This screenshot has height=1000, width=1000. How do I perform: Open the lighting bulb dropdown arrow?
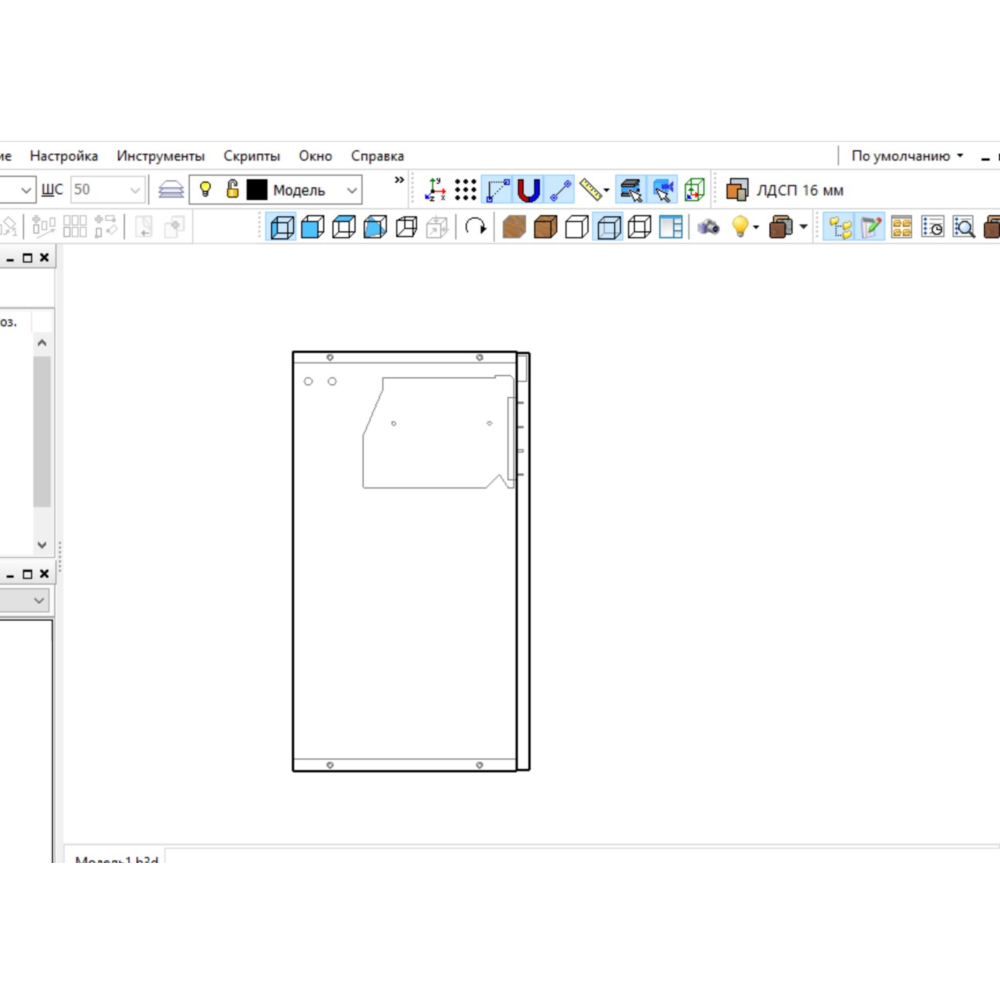click(756, 228)
